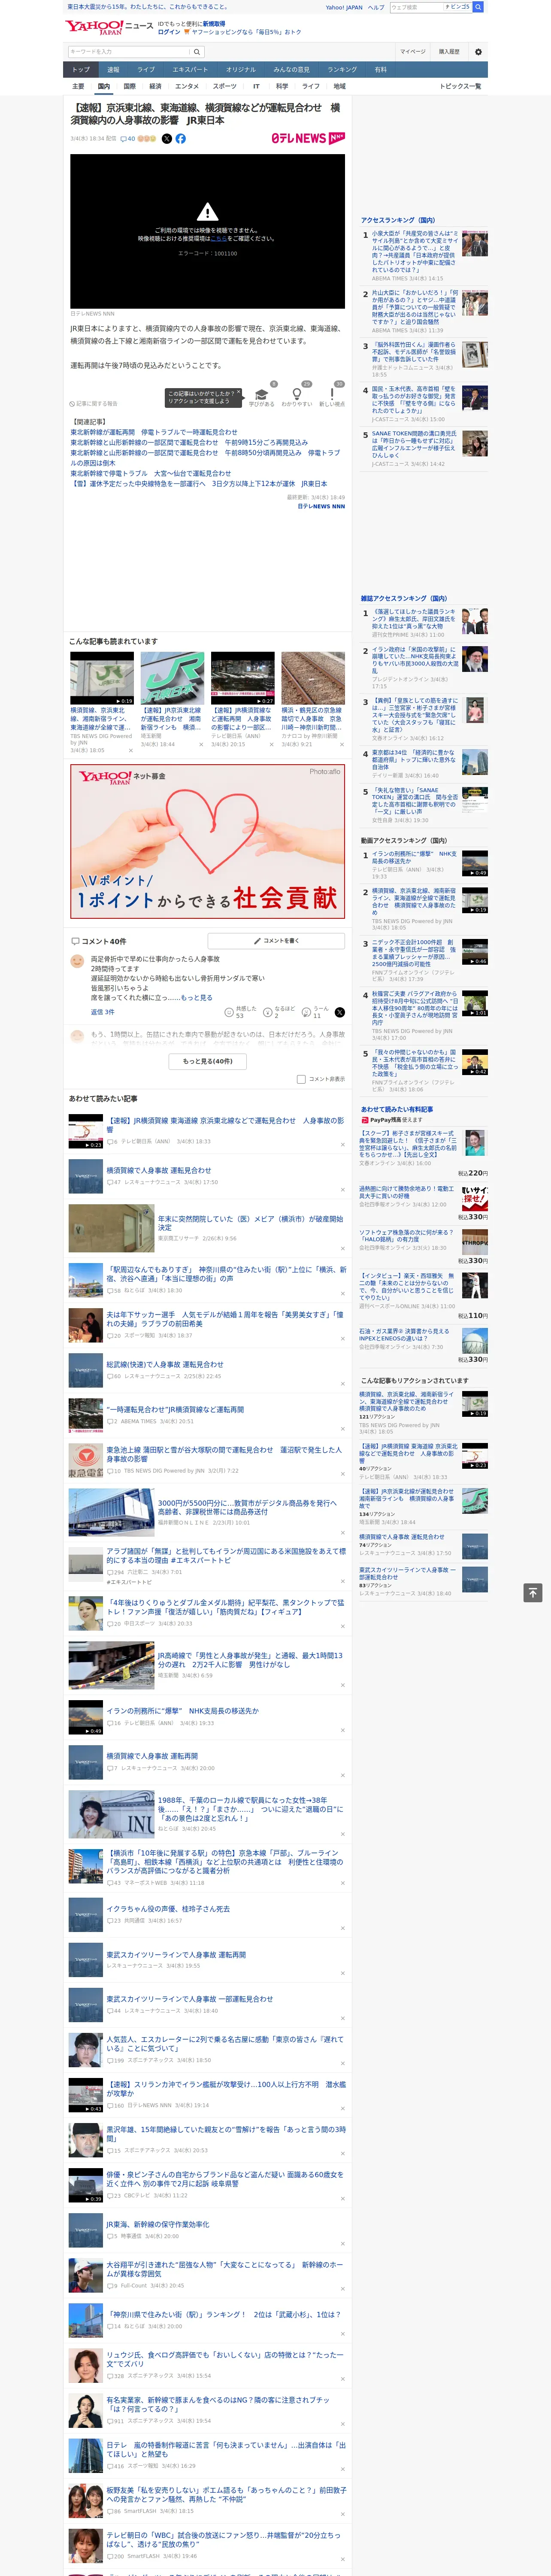Share article on X icon below headline
The height and width of the screenshot is (2576, 551).
pos(167,139)
